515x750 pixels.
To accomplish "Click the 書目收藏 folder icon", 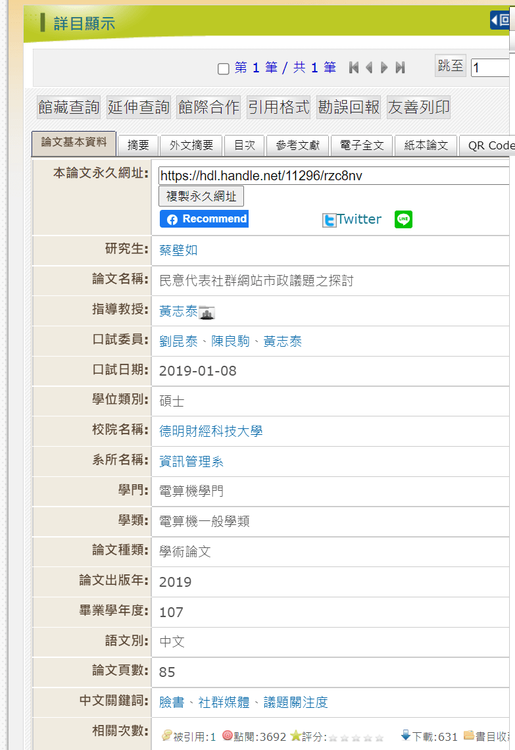I will [x=469, y=735].
